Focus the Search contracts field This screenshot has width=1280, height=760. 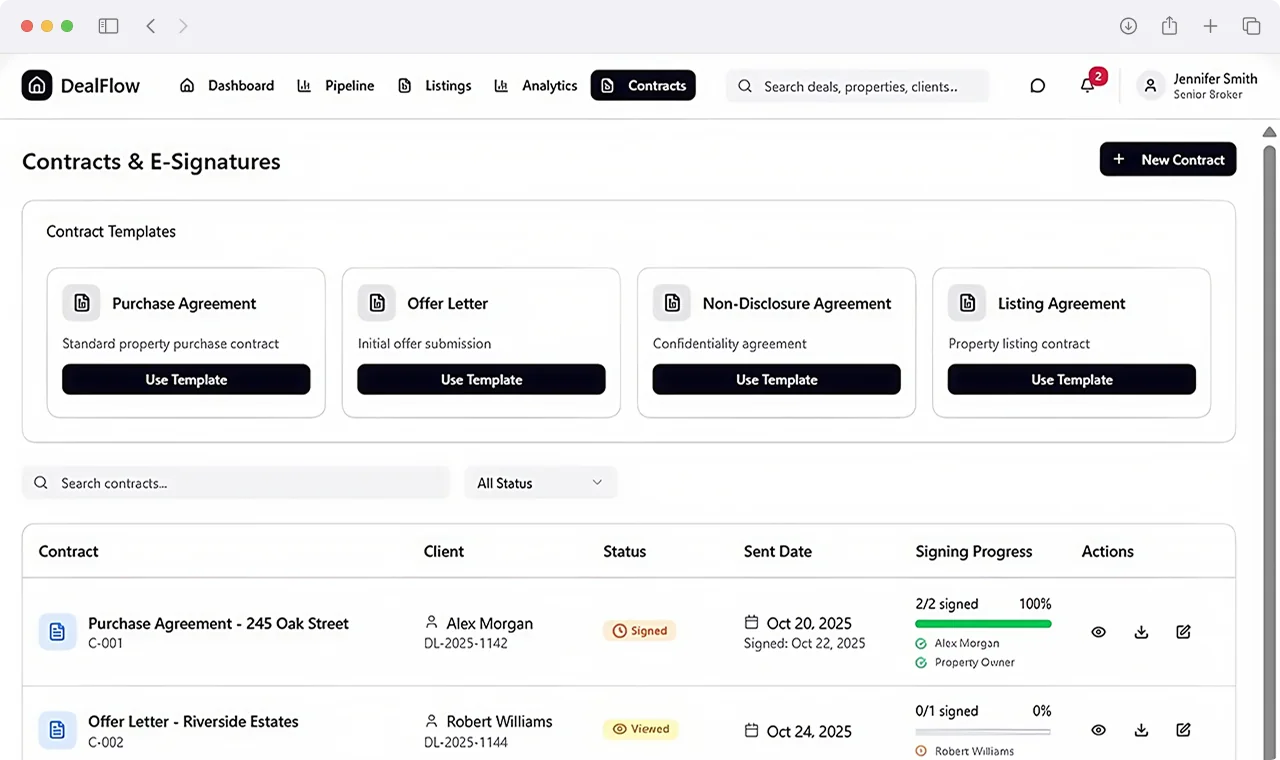tap(236, 483)
